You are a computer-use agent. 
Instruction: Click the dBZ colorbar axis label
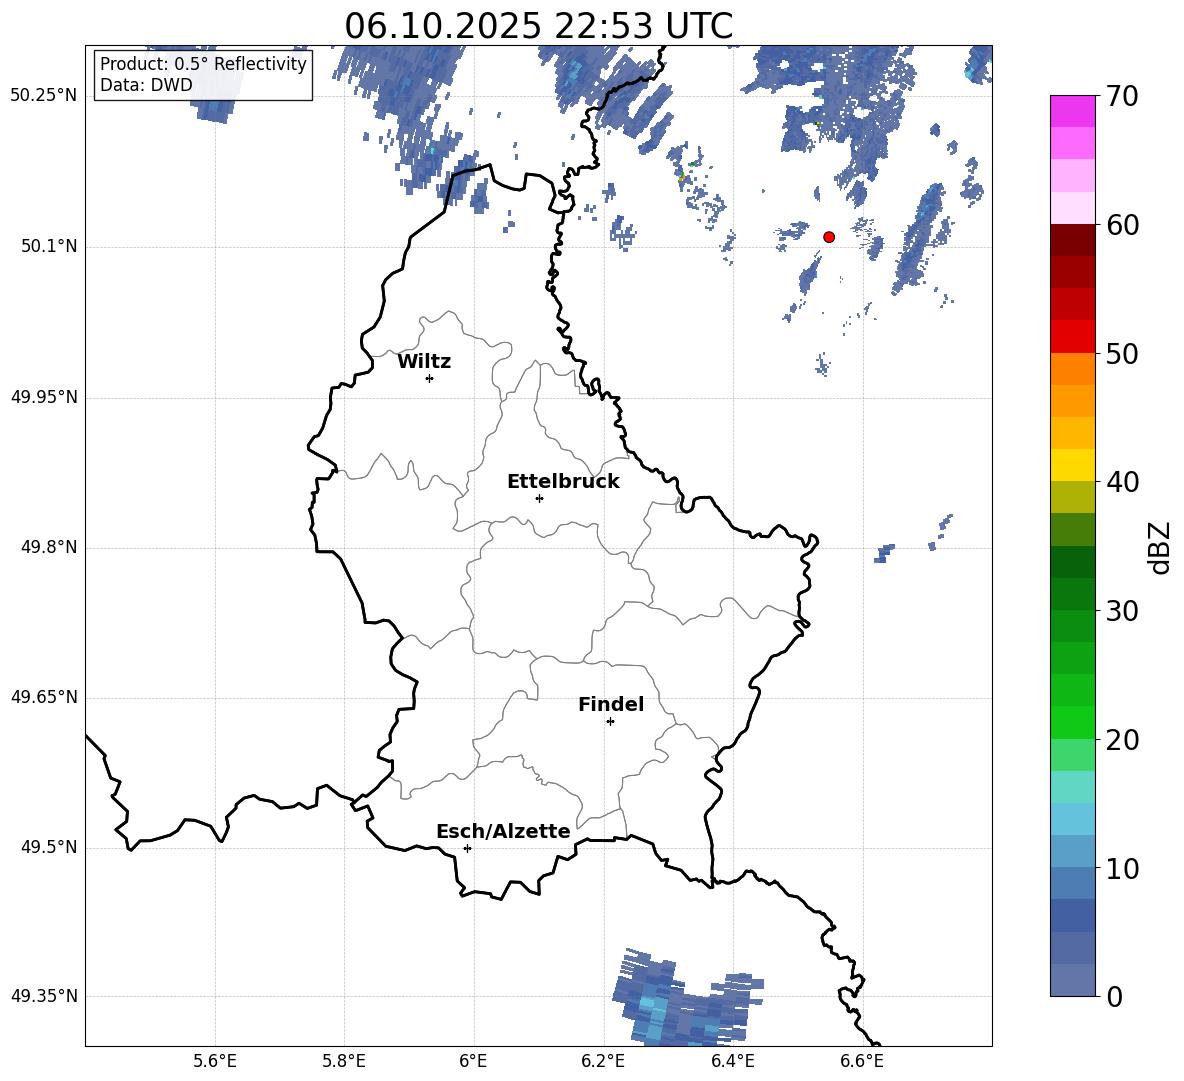click(x=1160, y=547)
